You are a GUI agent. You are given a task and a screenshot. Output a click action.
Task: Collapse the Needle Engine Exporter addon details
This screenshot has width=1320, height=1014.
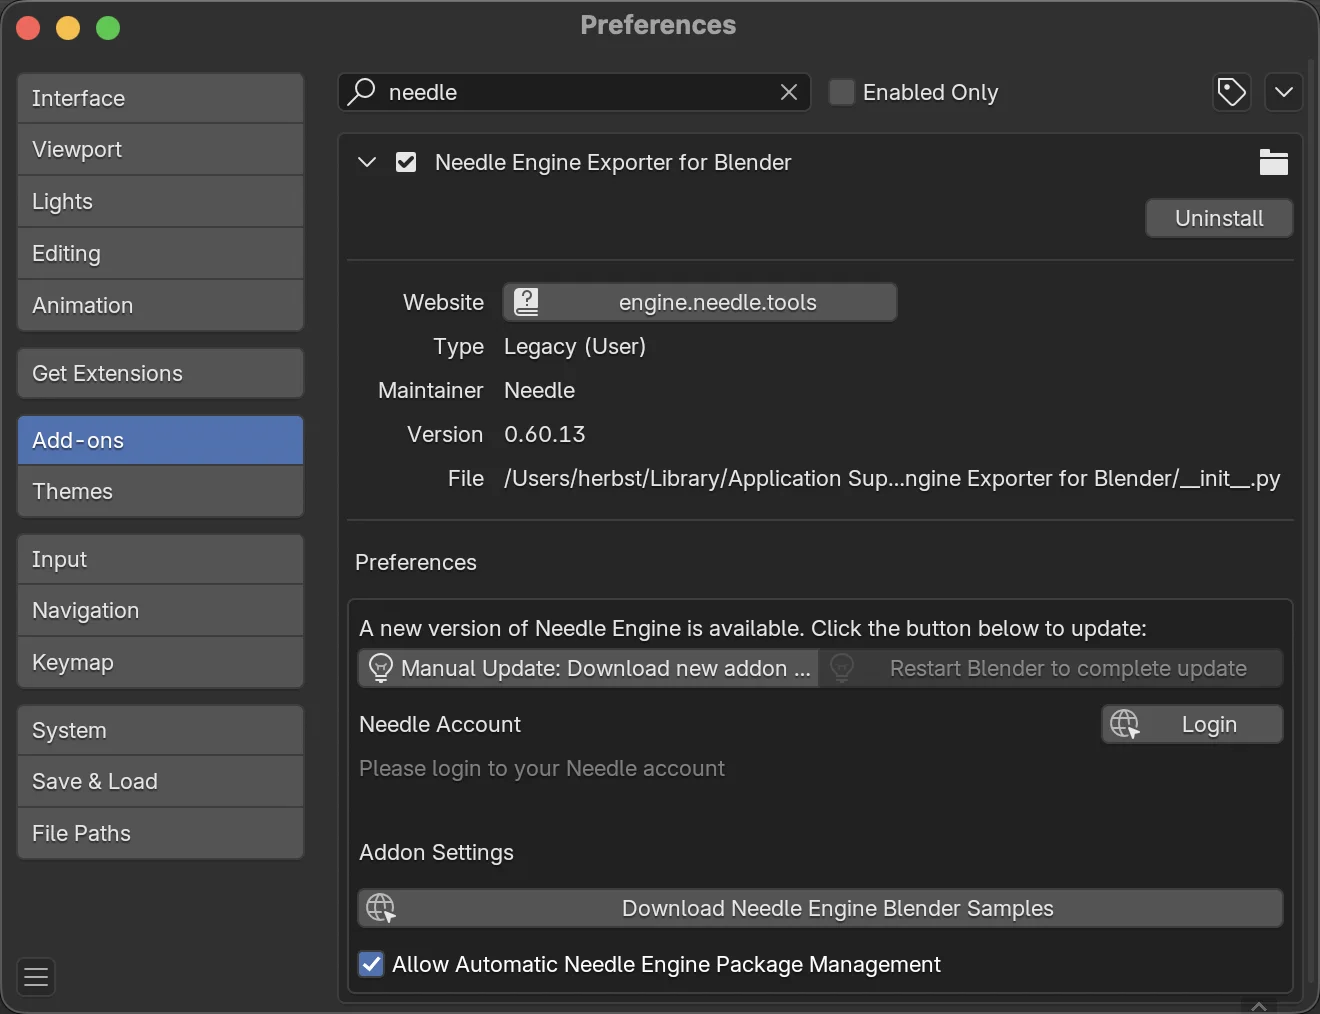tap(367, 162)
